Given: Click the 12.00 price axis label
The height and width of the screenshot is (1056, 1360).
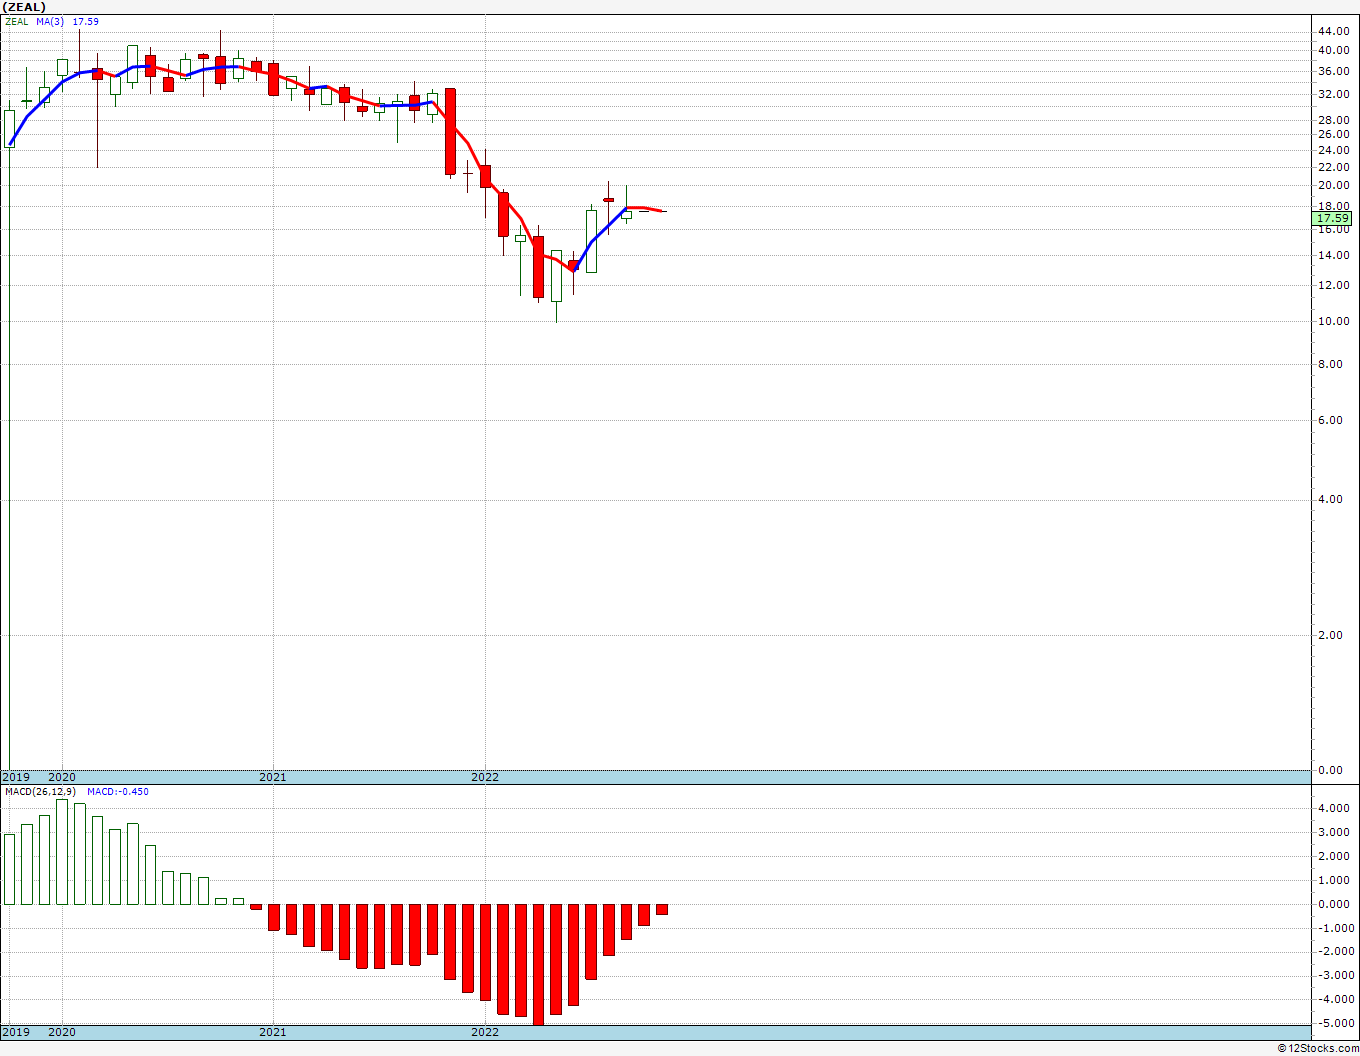Looking at the screenshot, I should (1334, 285).
